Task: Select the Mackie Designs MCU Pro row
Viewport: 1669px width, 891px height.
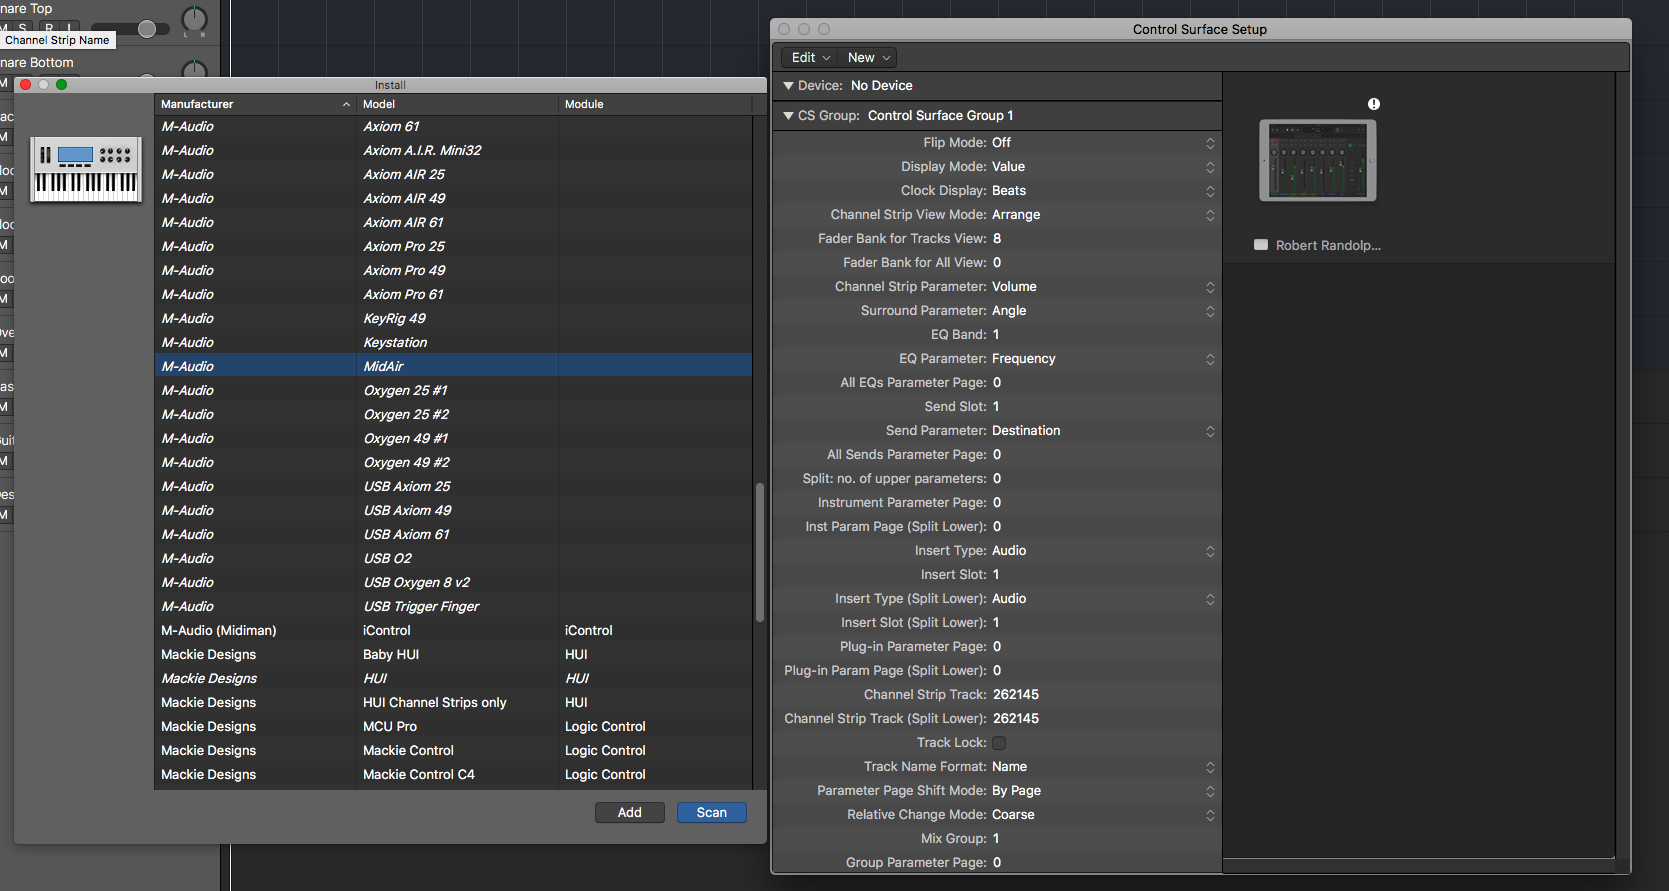Action: click(x=453, y=727)
